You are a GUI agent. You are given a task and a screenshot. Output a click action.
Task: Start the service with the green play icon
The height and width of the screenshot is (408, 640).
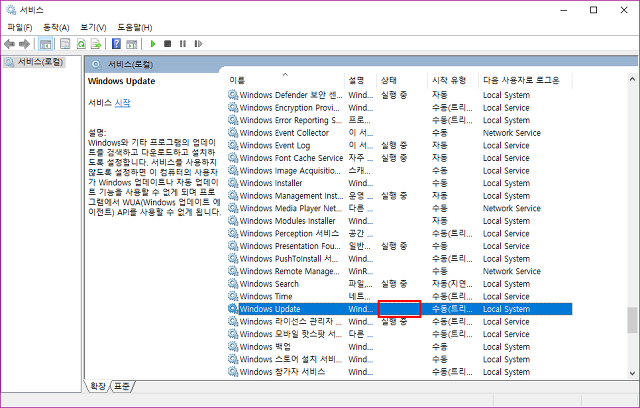point(153,44)
